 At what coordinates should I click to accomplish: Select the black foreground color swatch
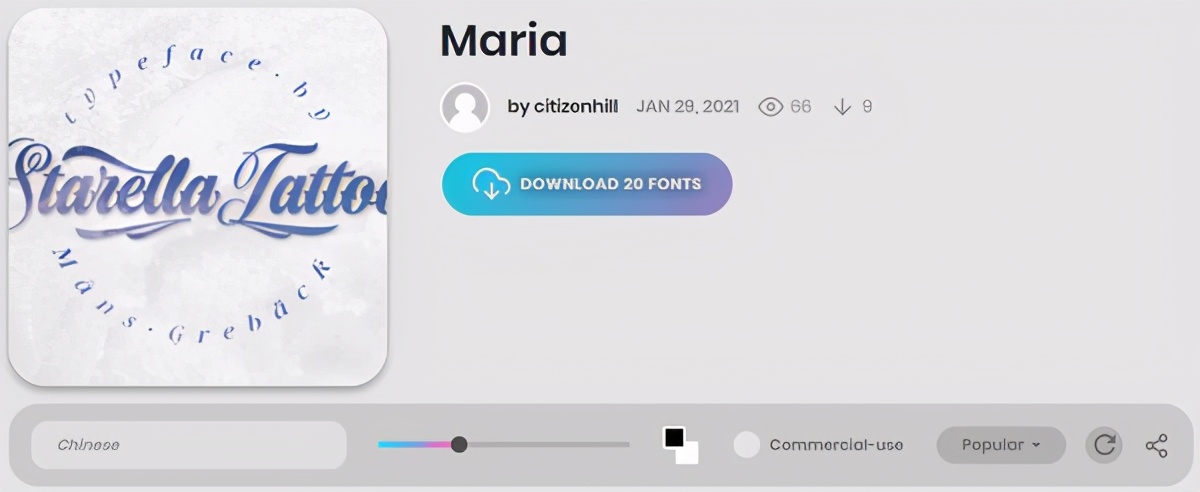[674, 438]
